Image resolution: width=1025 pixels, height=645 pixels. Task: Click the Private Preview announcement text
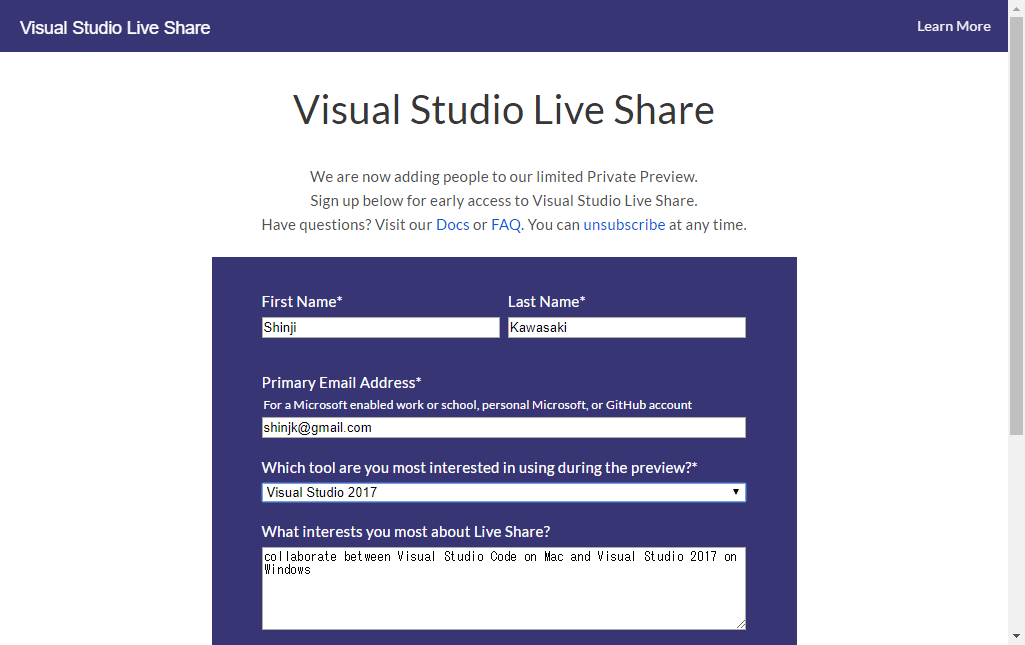pos(503,176)
